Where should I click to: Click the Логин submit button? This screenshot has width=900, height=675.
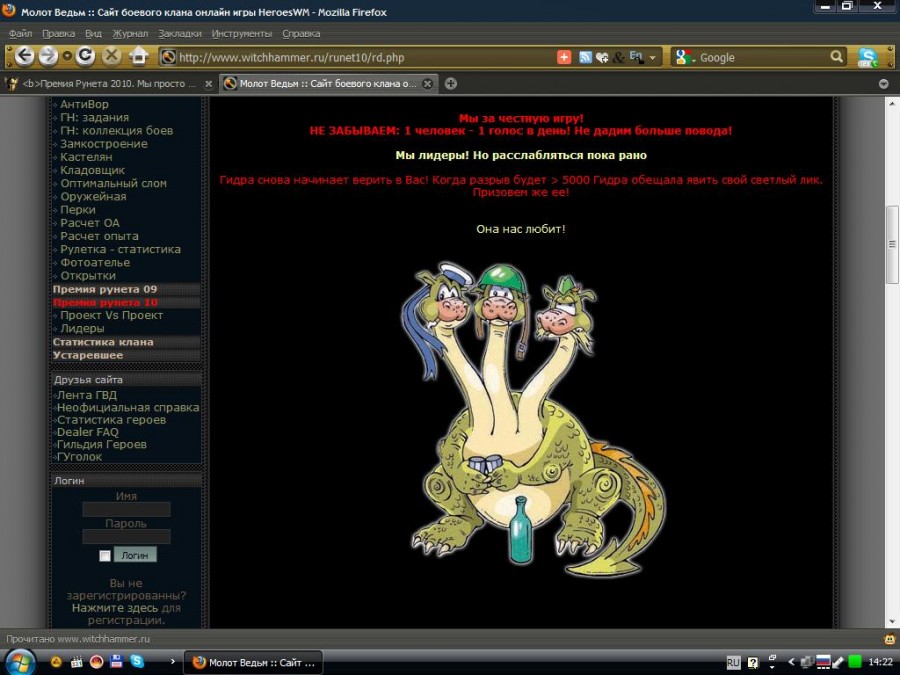[x=135, y=555]
